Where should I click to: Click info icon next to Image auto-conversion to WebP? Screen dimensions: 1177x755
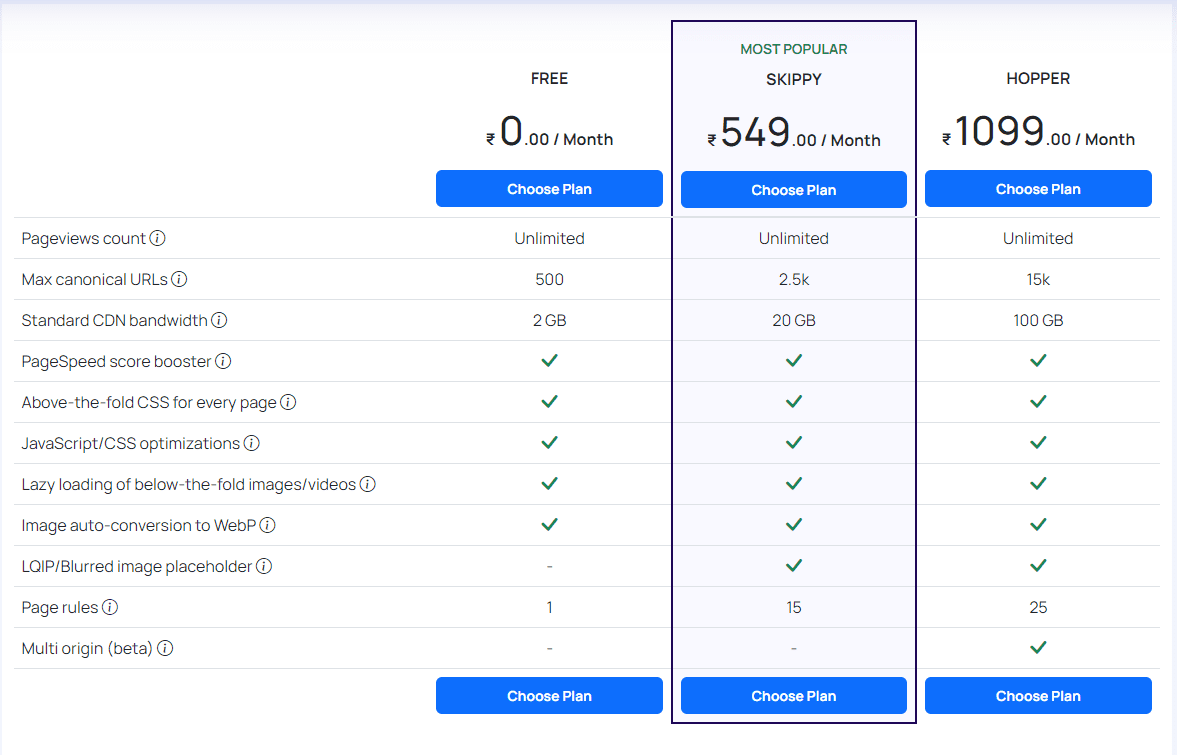tap(267, 525)
